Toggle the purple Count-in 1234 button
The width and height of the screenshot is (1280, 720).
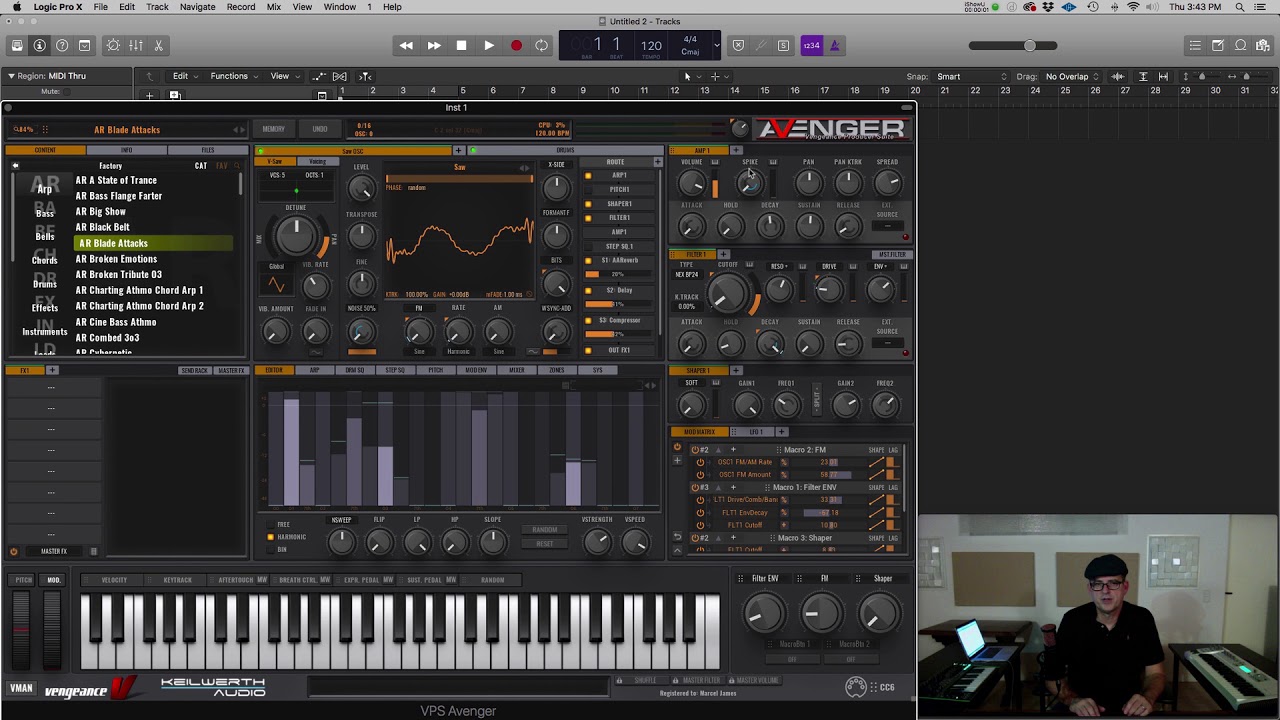(811, 45)
